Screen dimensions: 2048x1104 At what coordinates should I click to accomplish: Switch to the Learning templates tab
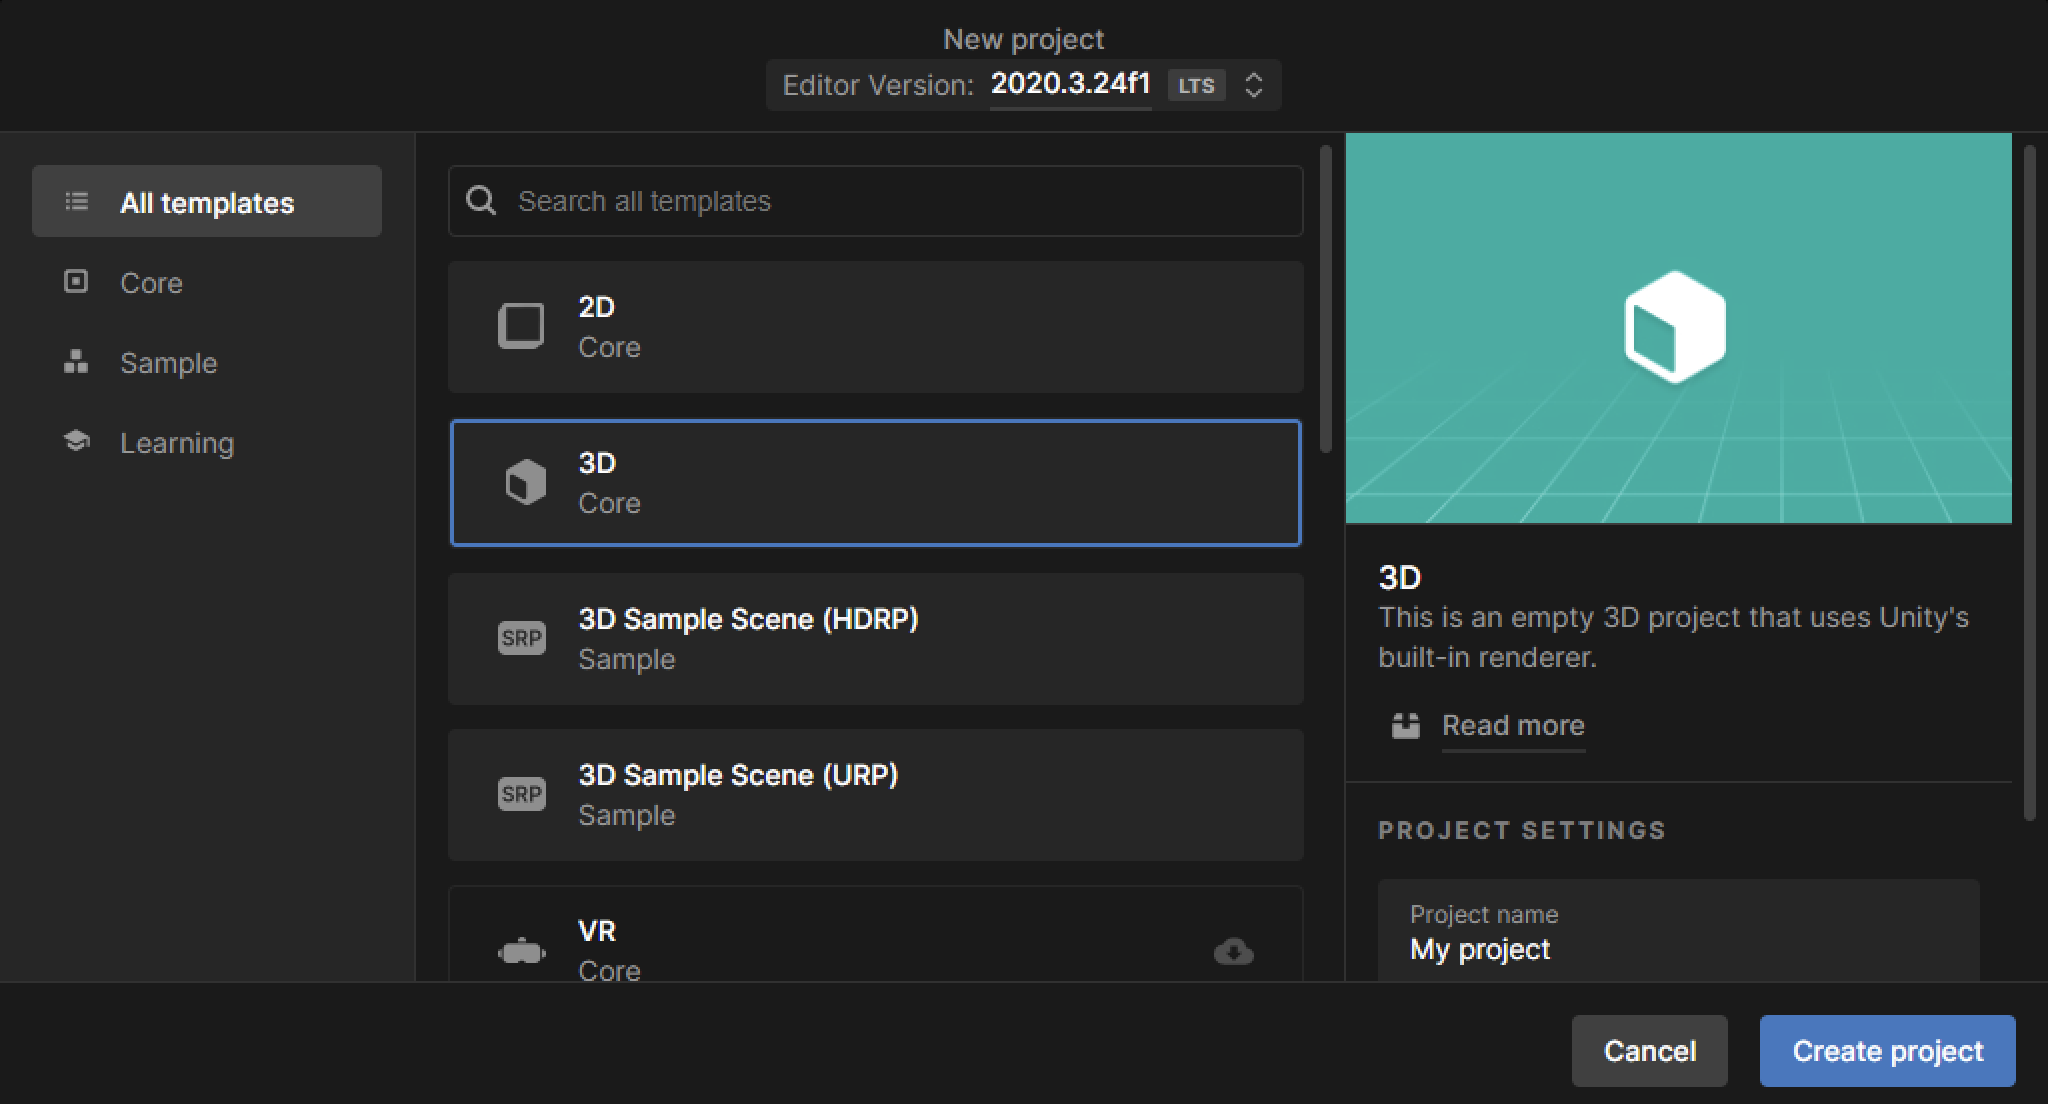pos(177,443)
